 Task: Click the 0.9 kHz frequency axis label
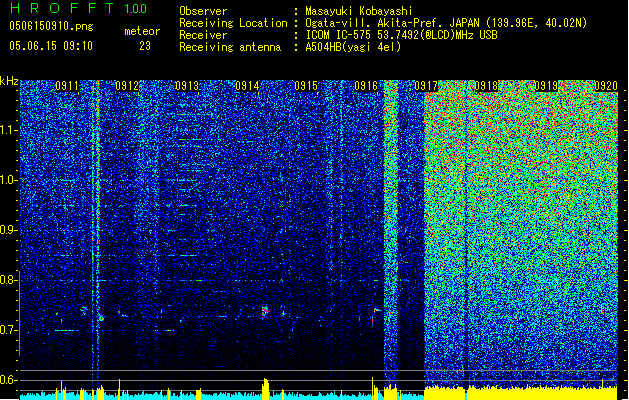[9, 230]
